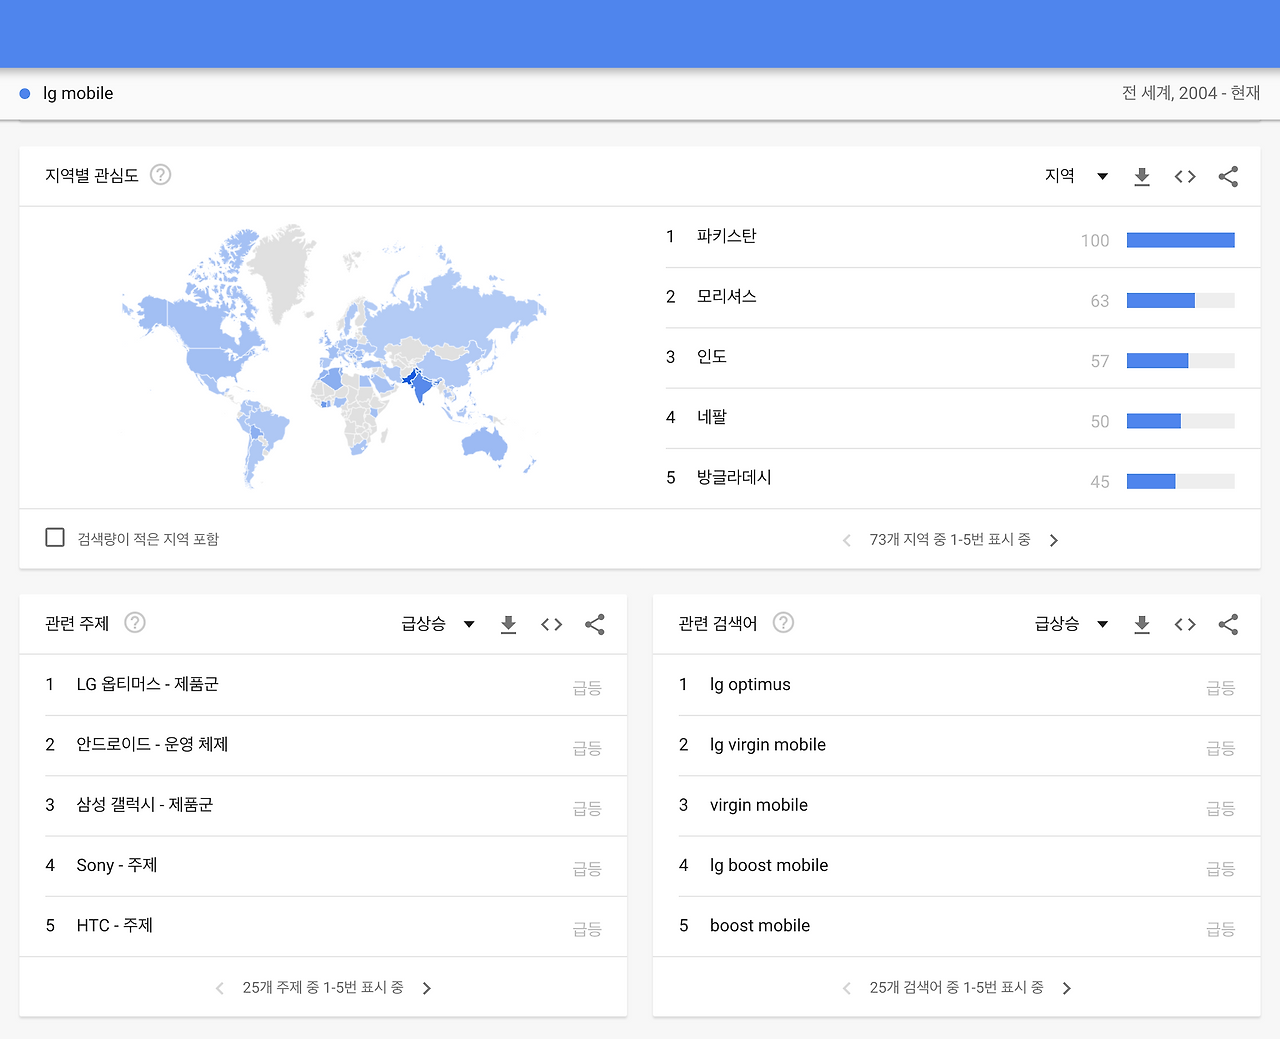Click the 인도 interest bar showing 57
The image size is (1280, 1039).
tap(1181, 361)
